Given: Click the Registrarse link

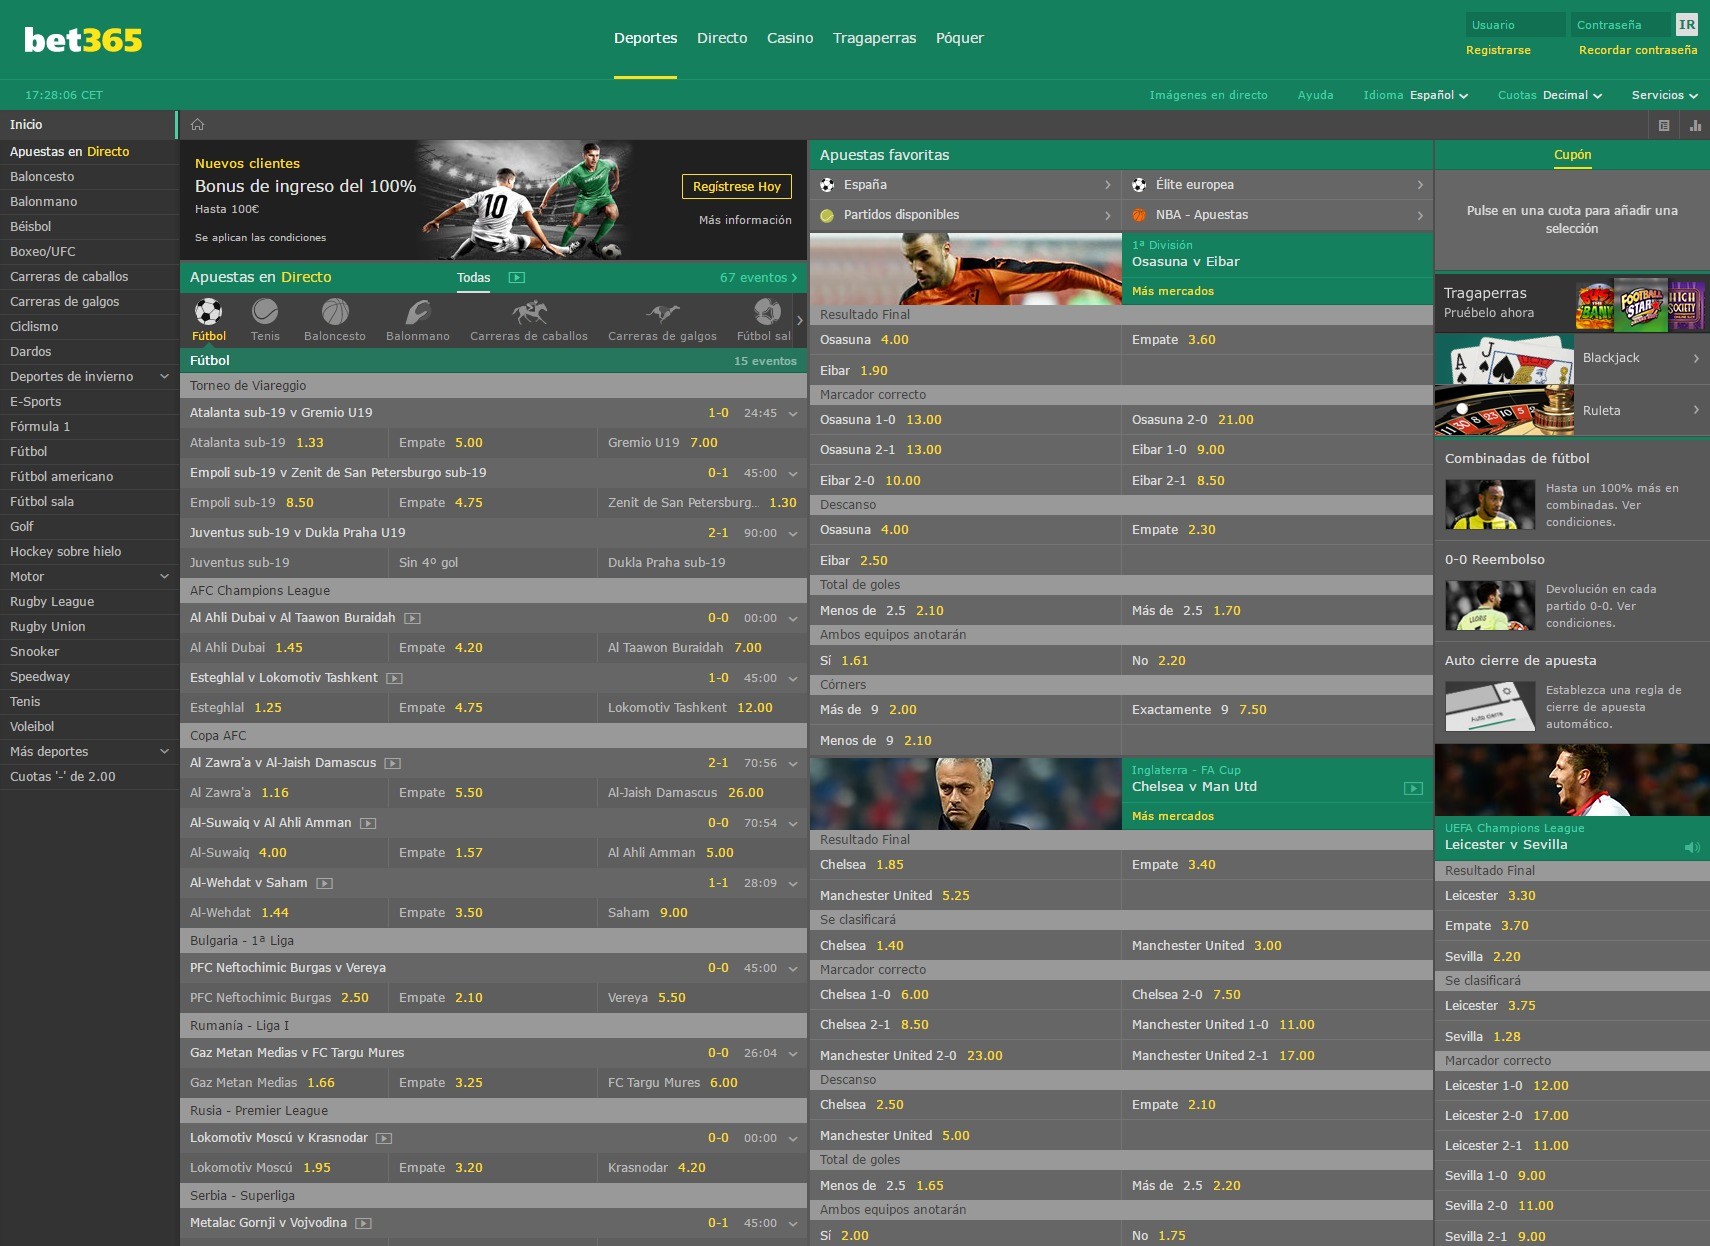Looking at the screenshot, I should [x=1498, y=50].
